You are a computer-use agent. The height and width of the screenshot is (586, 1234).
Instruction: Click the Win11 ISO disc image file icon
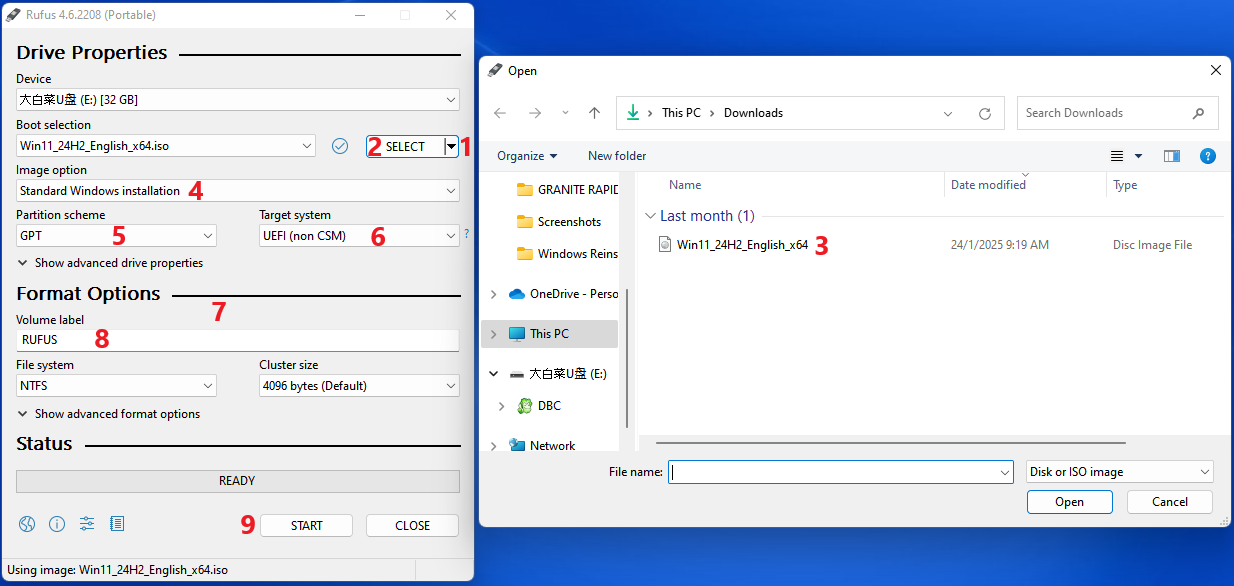click(665, 244)
